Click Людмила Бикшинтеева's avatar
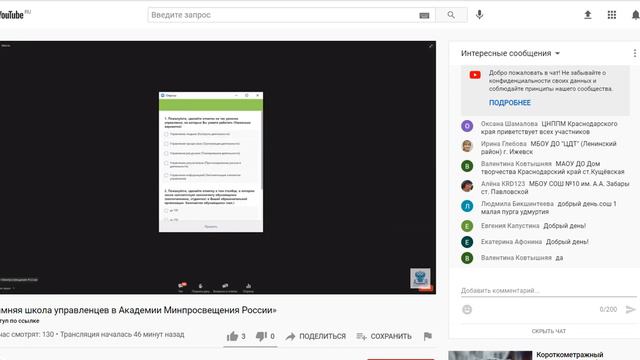This screenshot has width=640, height=360. (x=467, y=206)
